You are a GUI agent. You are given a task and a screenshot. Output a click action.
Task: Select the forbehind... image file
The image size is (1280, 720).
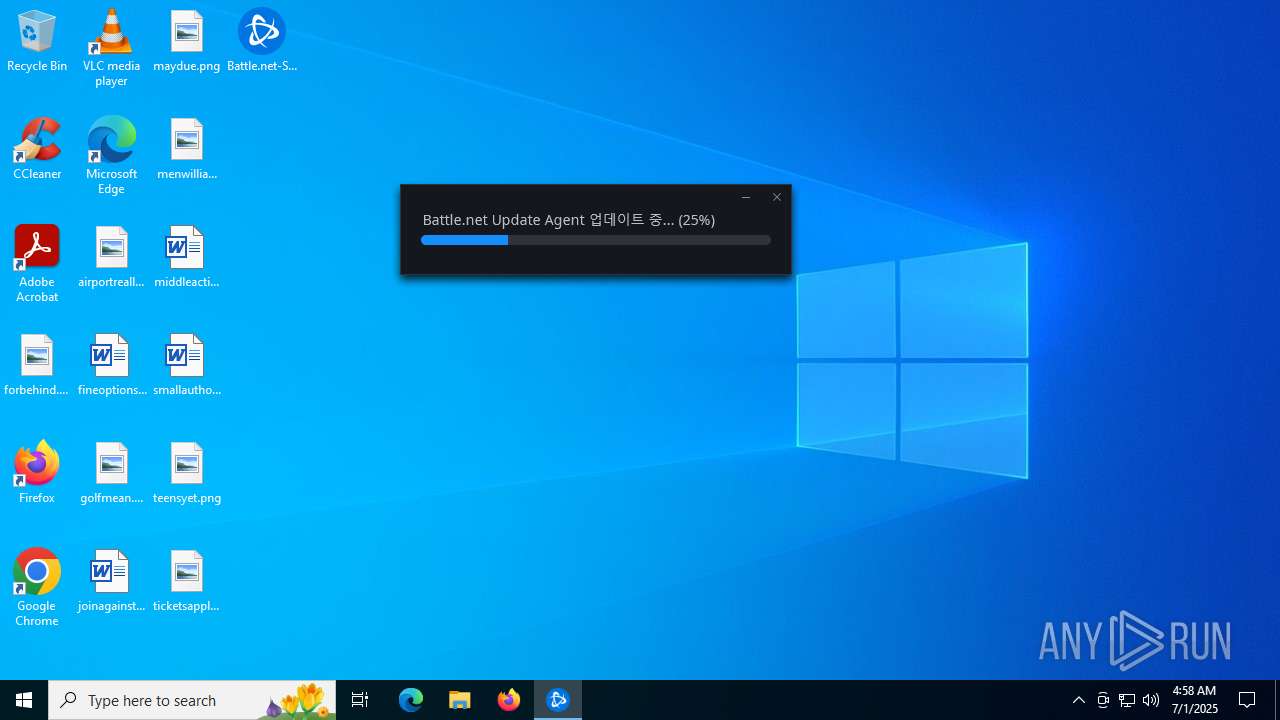(37, 365)
